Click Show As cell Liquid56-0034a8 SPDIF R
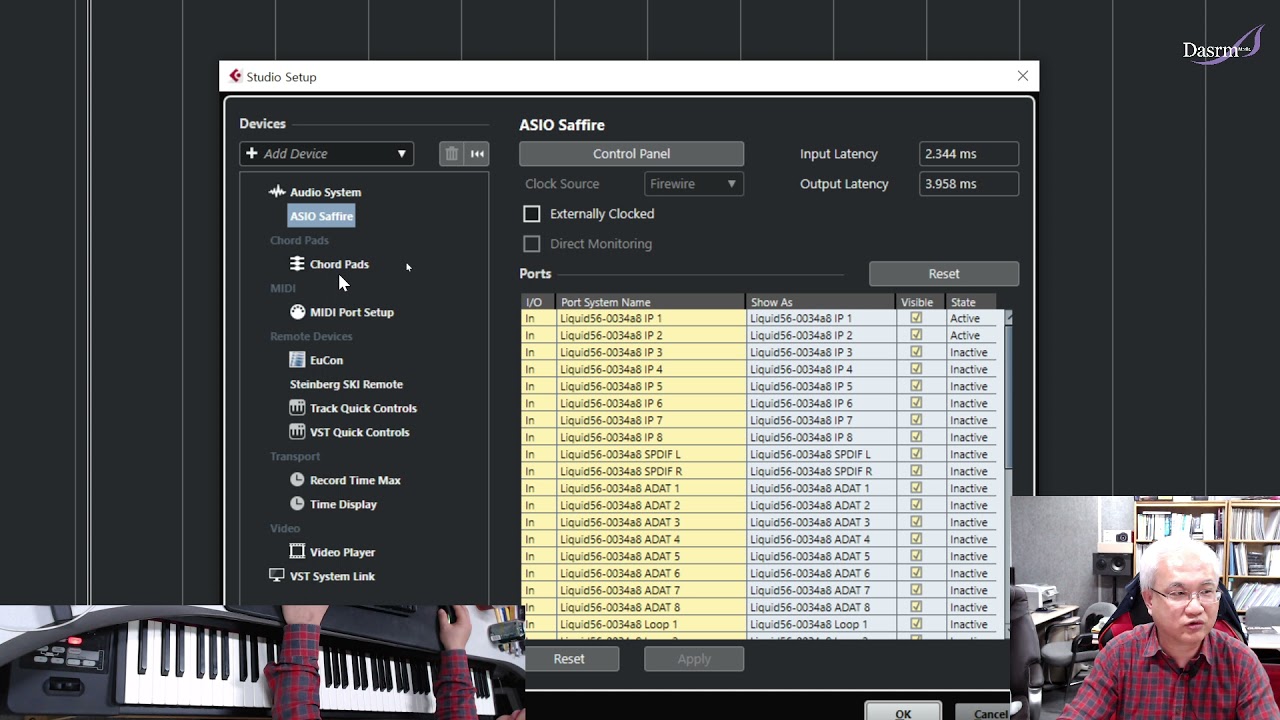The height and width of the screenshot is (720, 1280). (x=820, y=471)
